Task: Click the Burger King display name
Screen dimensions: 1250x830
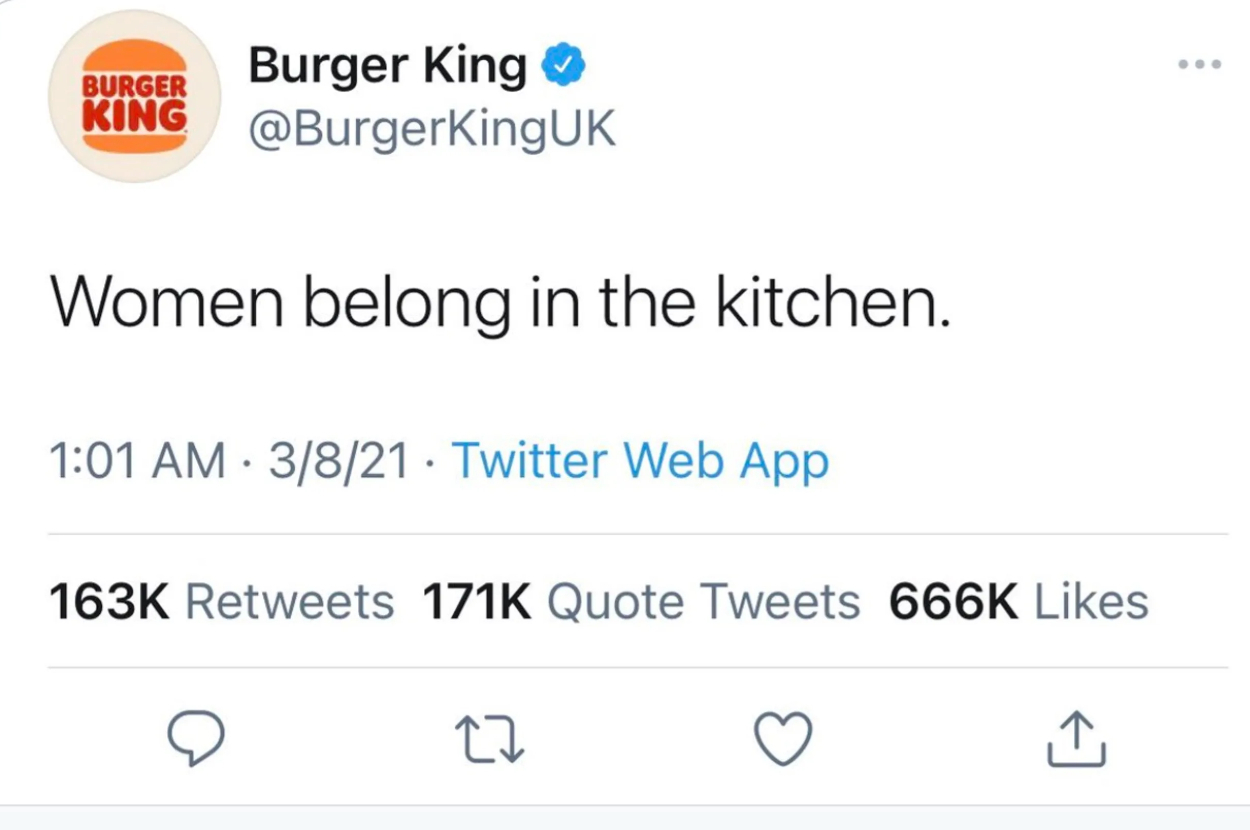Action: [x=387, y=67]
